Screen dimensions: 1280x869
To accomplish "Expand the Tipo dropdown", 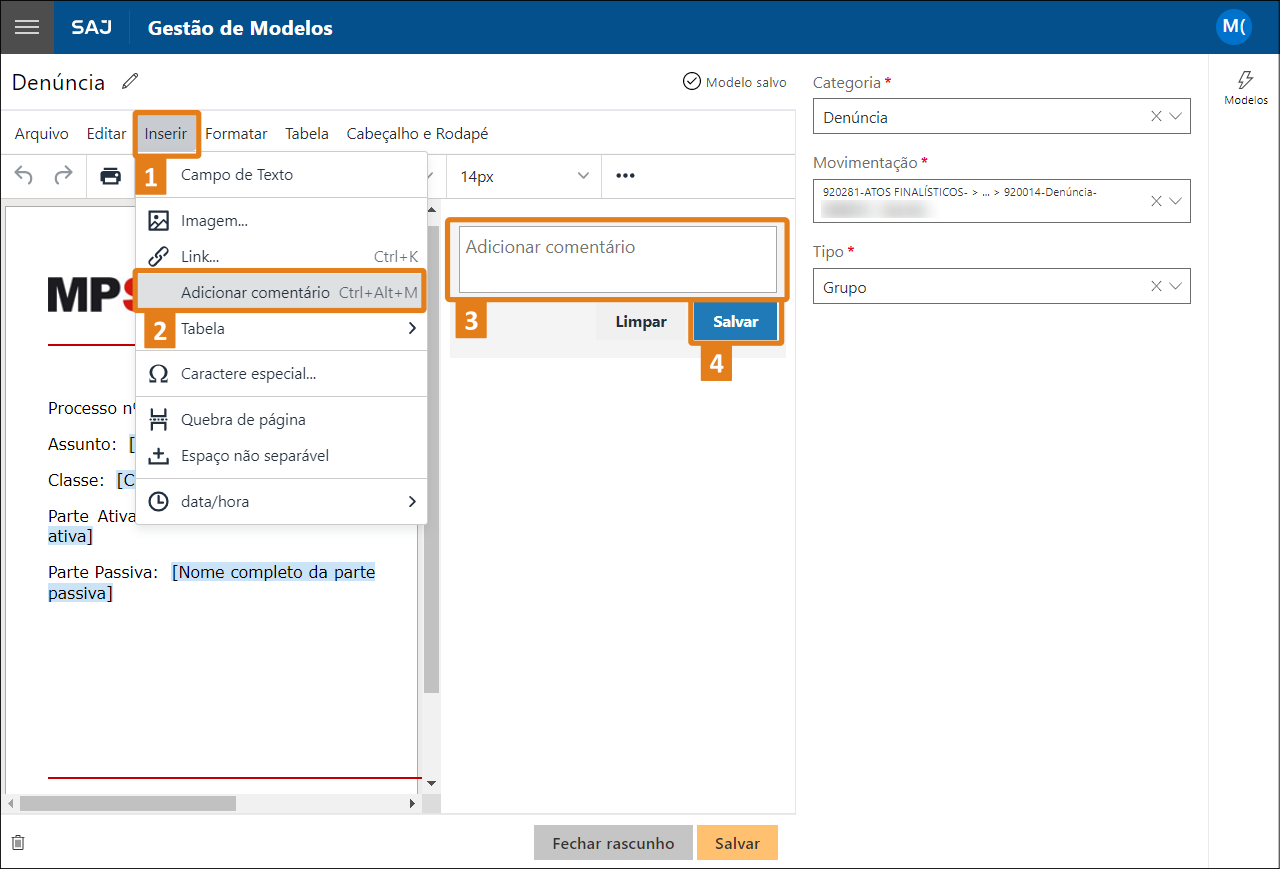I will [1176, 286].
